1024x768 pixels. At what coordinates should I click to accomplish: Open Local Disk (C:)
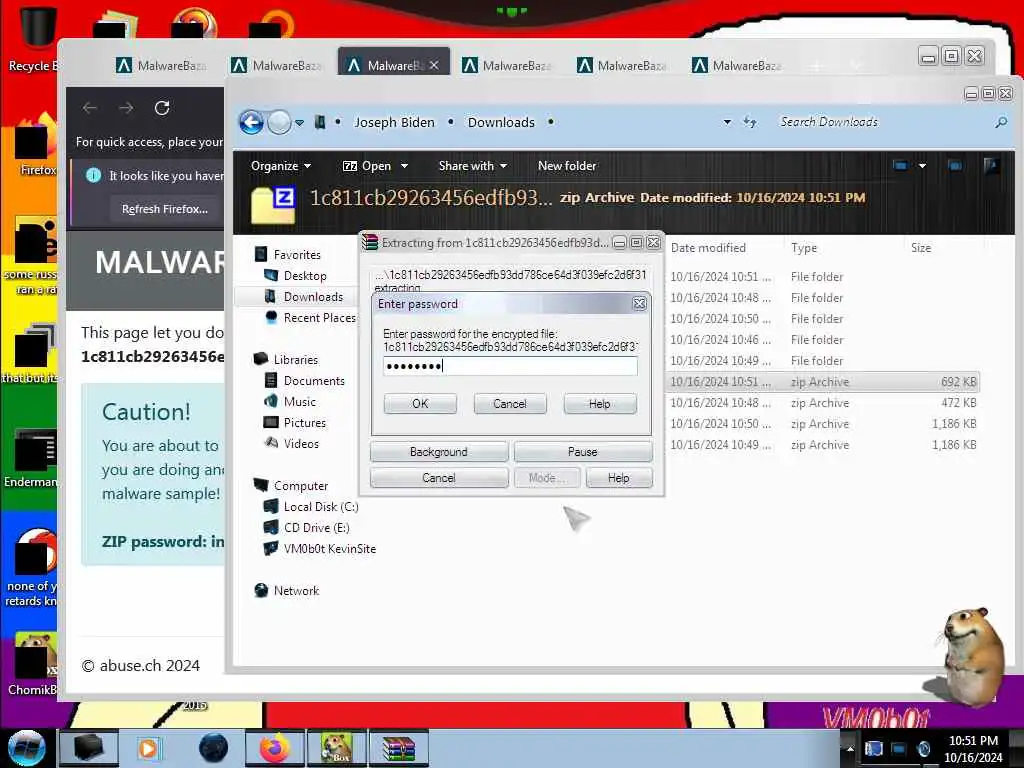click(321, 507)
